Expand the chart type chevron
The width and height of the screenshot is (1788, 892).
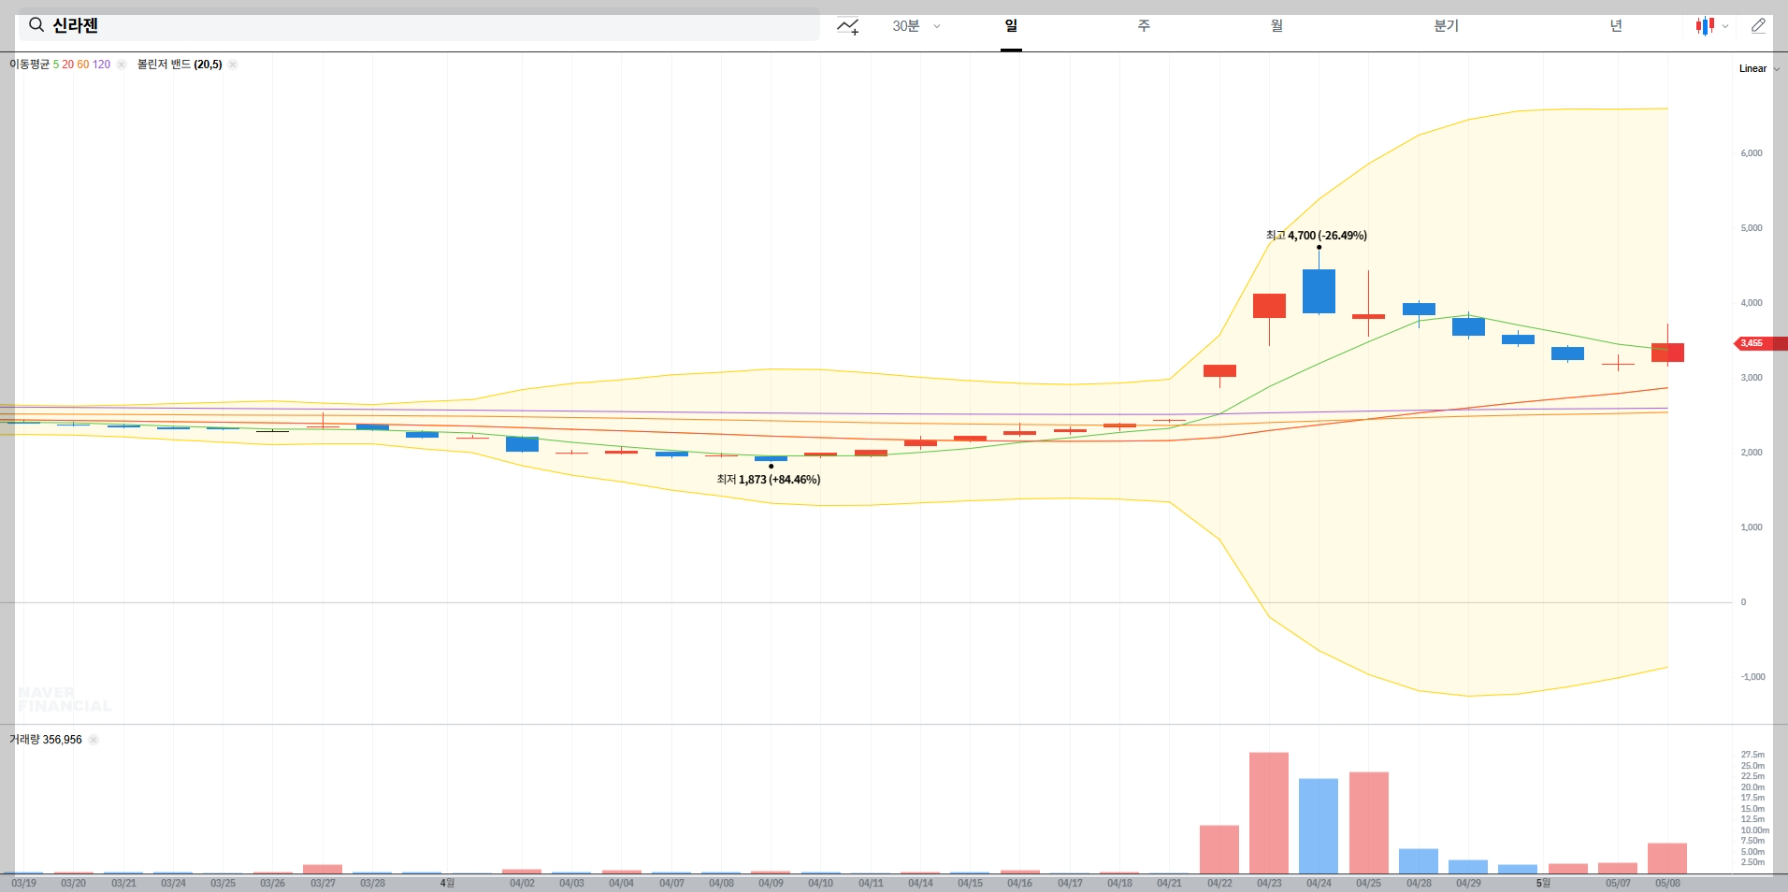coord(1725,27)
